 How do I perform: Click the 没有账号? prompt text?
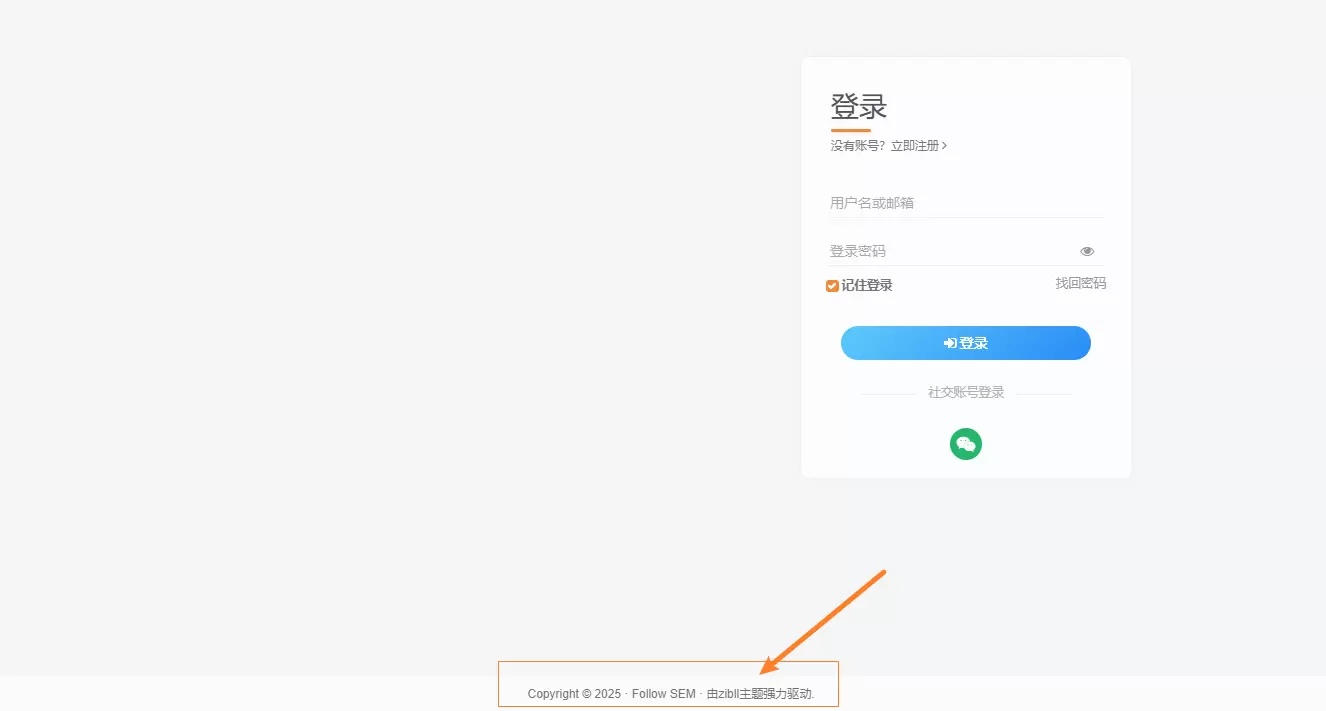(x=858, y=146)
